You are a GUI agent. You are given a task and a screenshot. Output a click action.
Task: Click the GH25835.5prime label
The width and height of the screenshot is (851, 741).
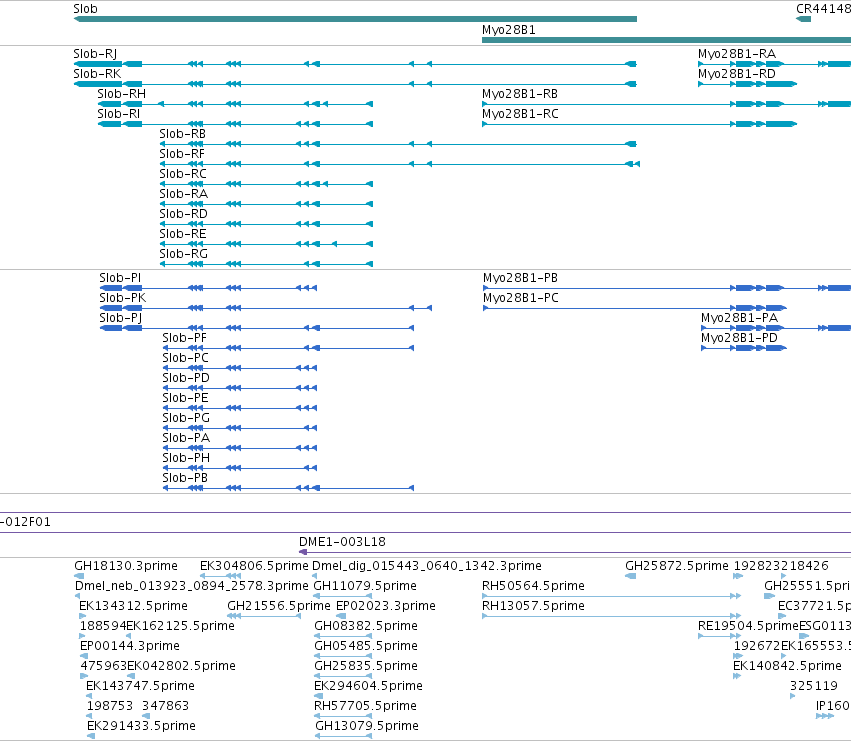(366, 667)
